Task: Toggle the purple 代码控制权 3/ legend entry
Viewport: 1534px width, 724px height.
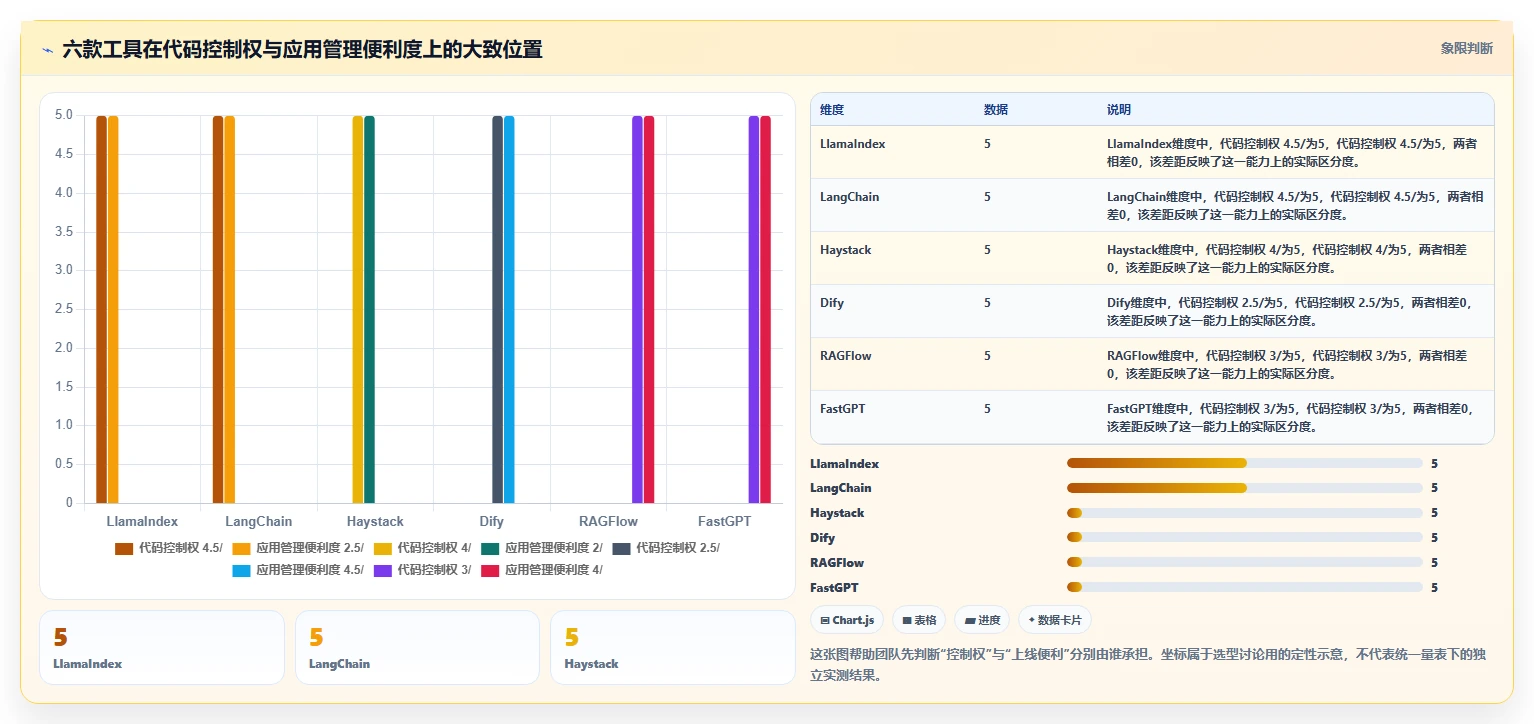Action: click(422, 570)
